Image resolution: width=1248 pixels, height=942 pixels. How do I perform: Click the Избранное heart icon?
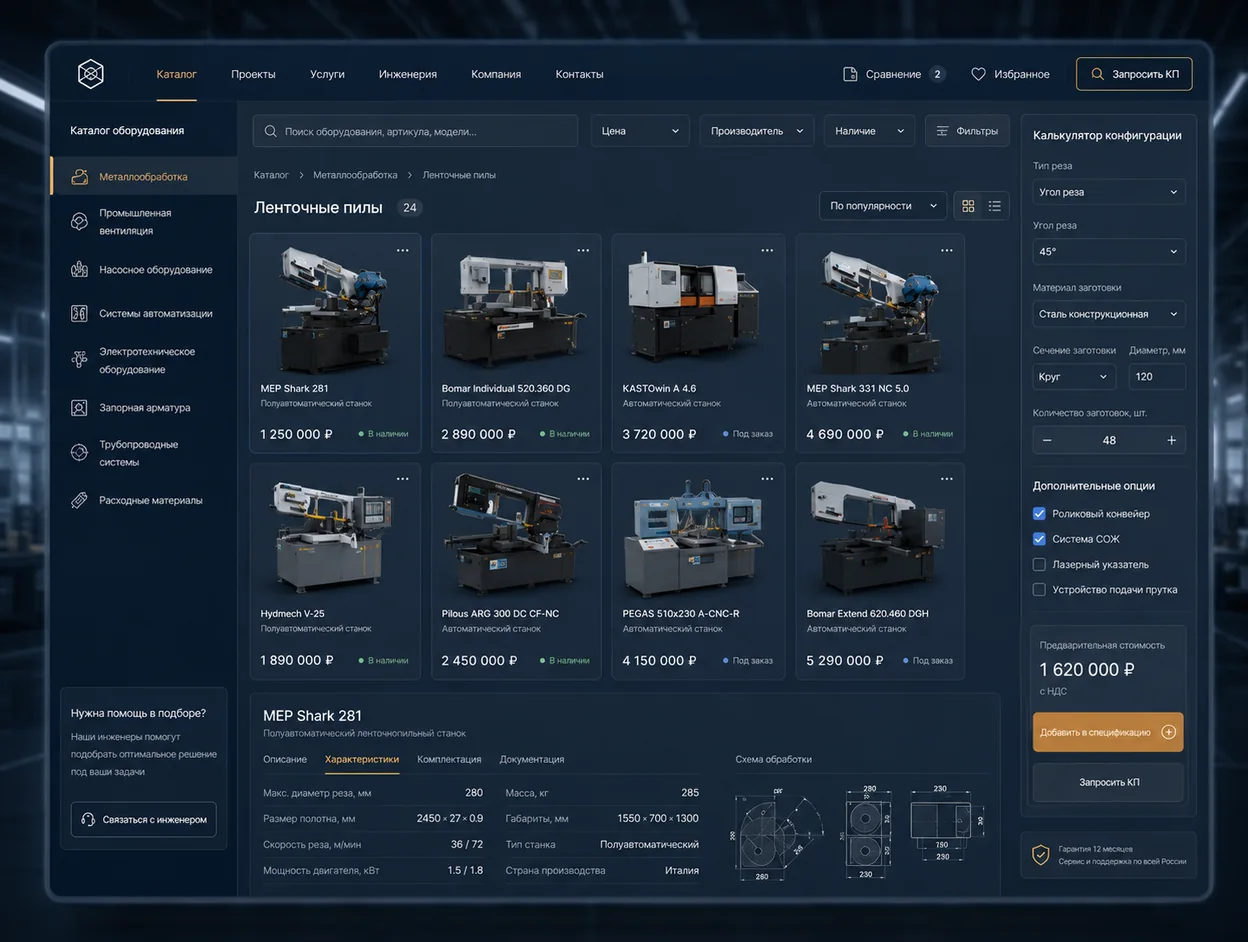(x=978, y=74)
